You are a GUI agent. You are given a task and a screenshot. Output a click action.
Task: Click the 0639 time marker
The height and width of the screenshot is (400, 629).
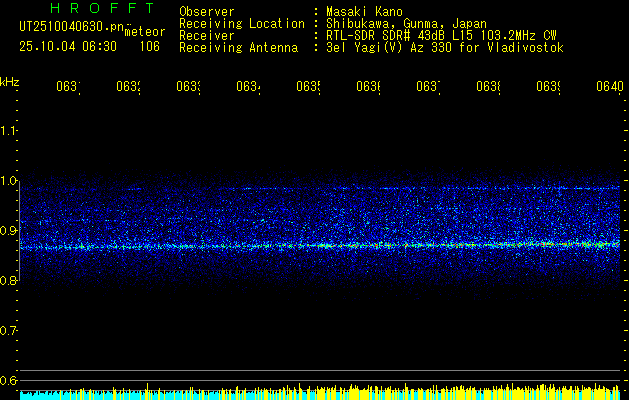pyautogui.click(x=548, y=87)
